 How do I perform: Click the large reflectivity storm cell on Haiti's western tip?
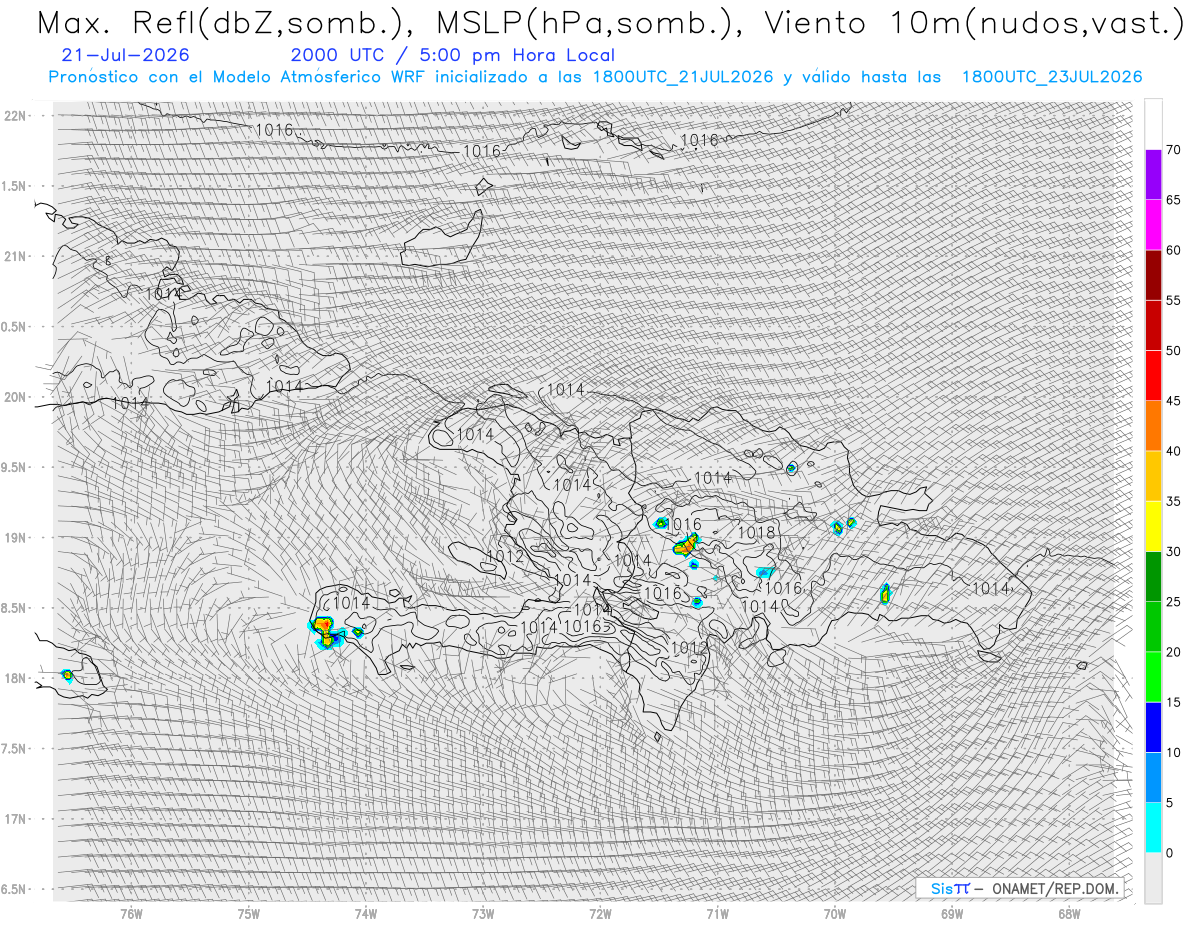click(x=326, y=632)
